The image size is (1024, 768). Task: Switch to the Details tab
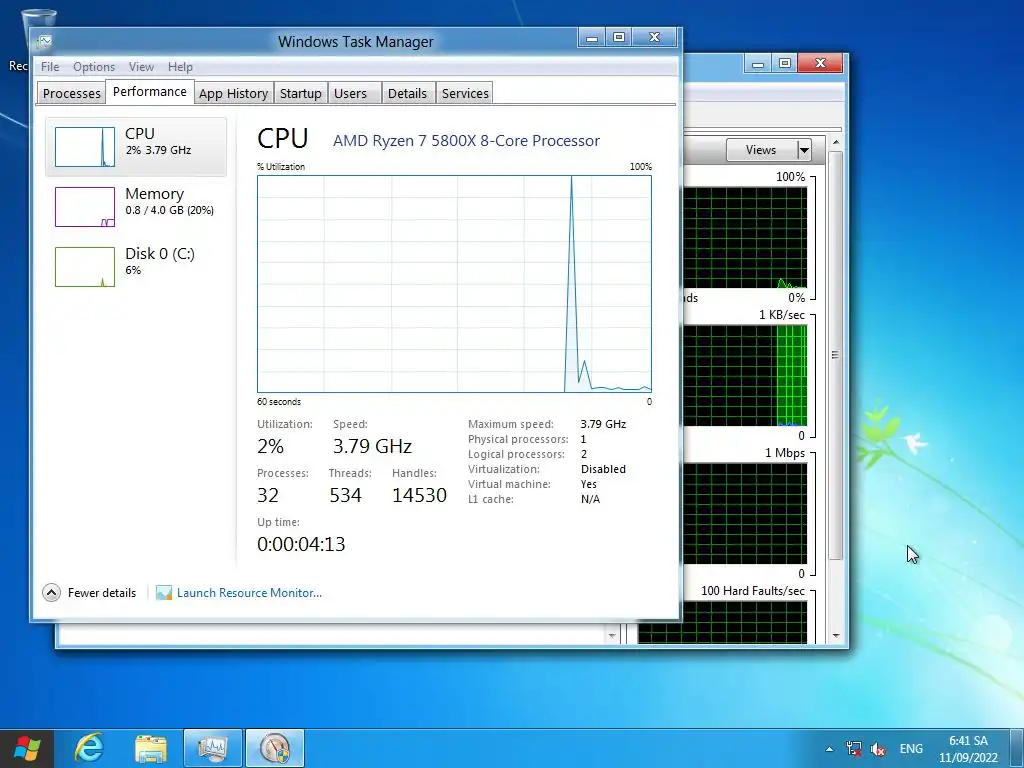tap(407, 93)
